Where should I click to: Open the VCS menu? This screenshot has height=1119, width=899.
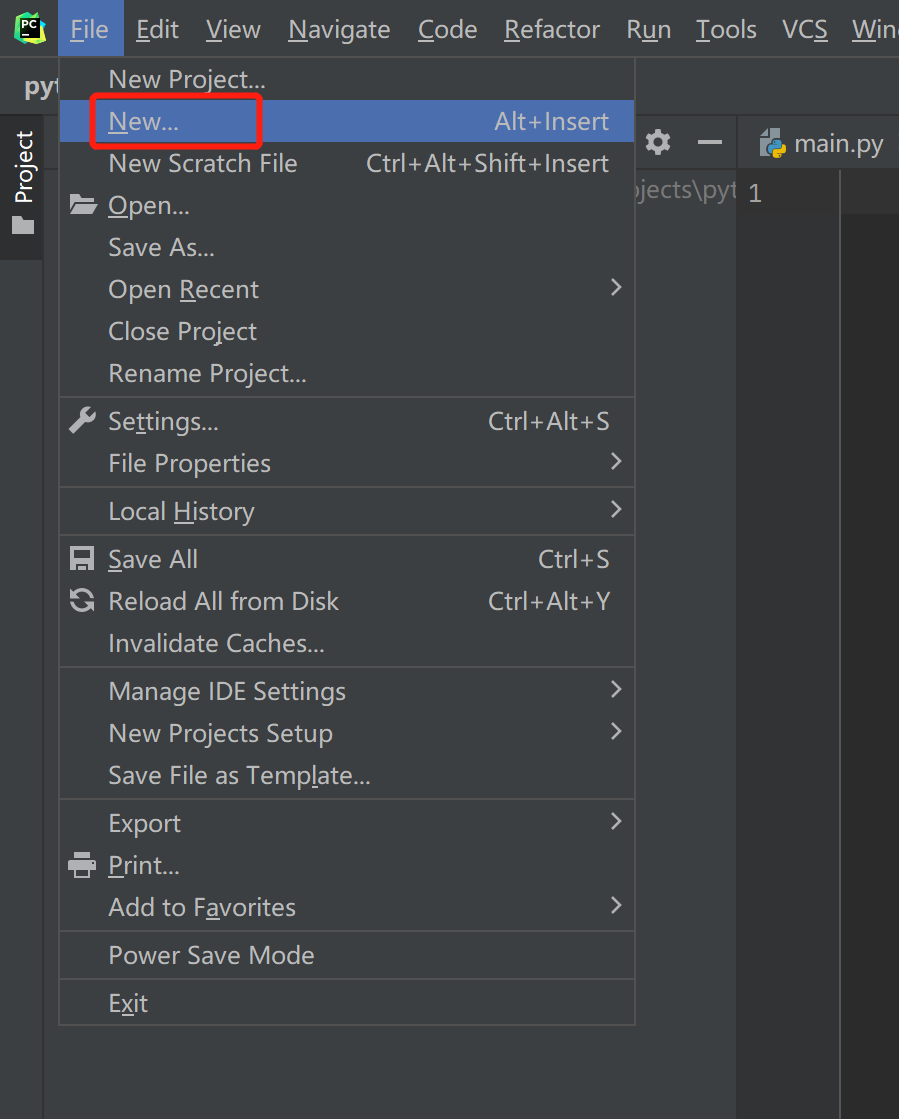(x=804, y=29)
